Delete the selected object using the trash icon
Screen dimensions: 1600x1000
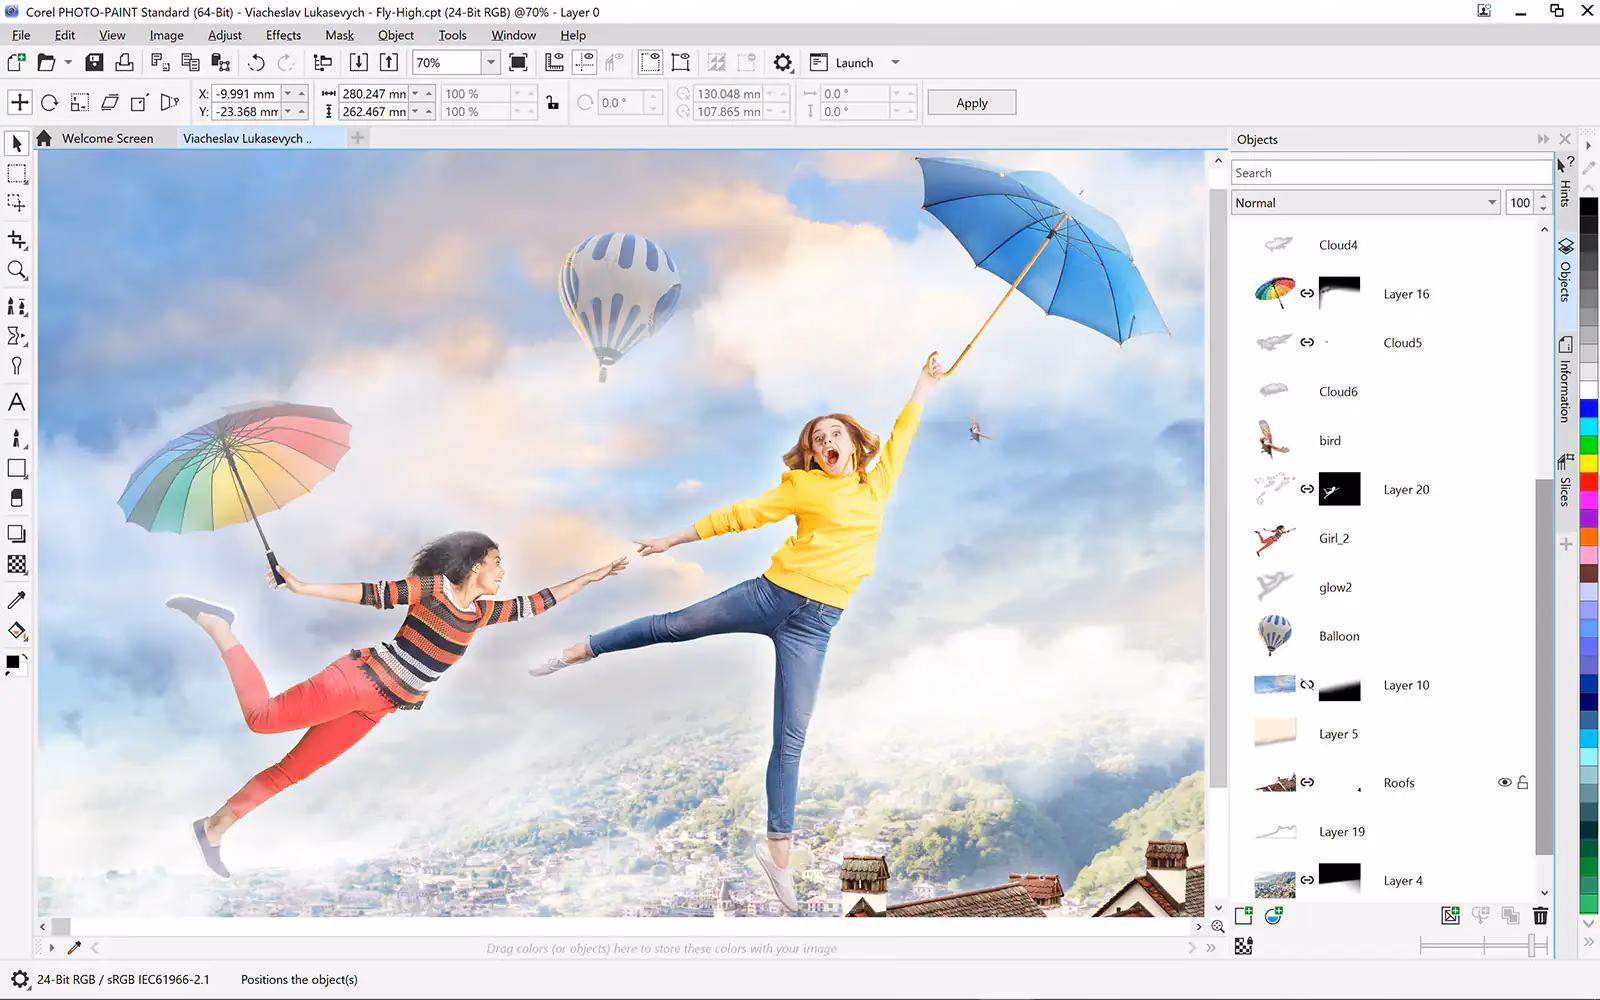(x=1540, y=914)
